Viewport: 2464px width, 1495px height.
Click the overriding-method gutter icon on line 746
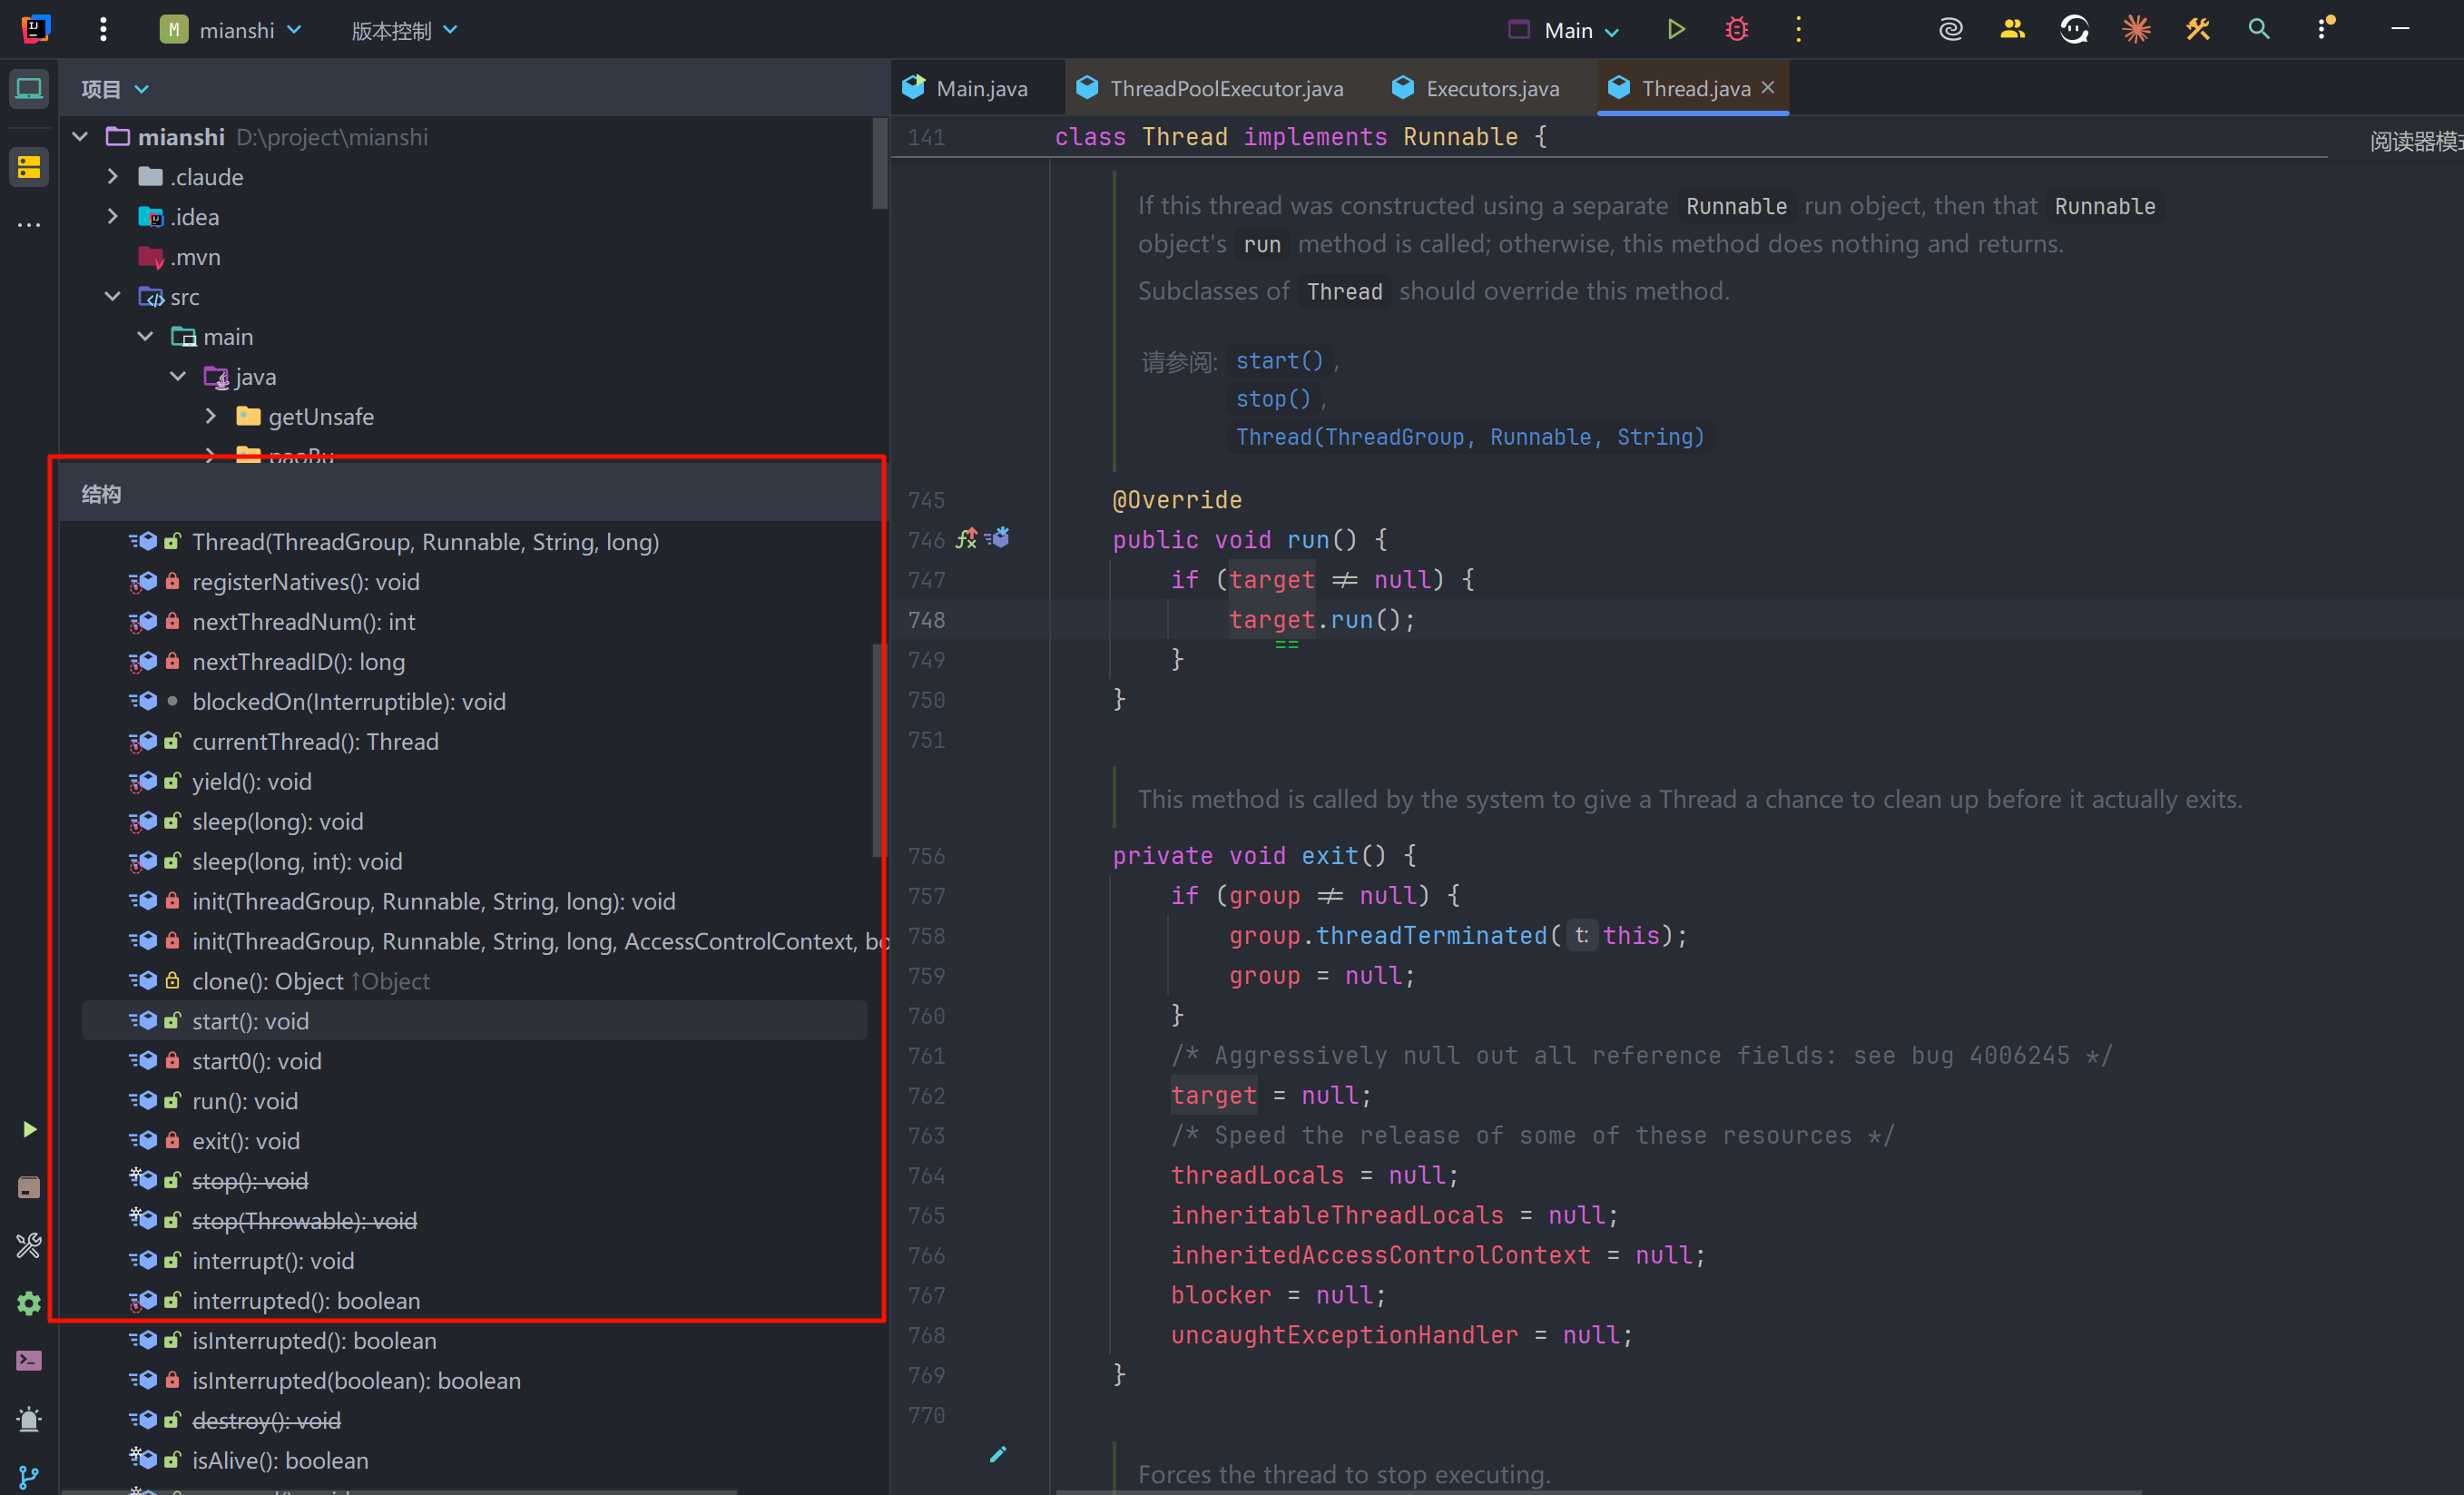pyautogui.click(x=967, y=539)
